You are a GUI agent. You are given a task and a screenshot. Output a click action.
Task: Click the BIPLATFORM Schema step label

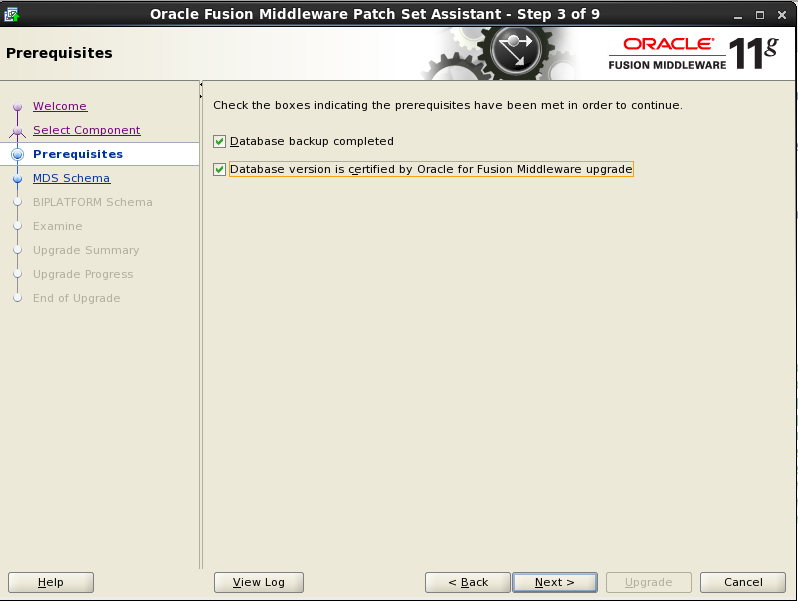click(93, 202)
